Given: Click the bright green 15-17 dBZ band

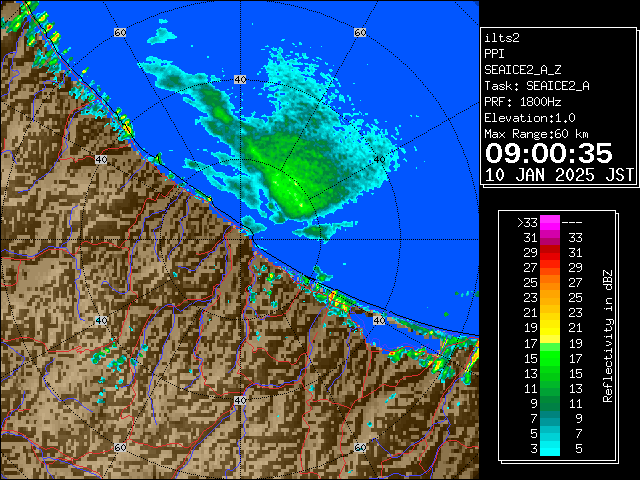Looking at the screenshot, I should 550,358.
